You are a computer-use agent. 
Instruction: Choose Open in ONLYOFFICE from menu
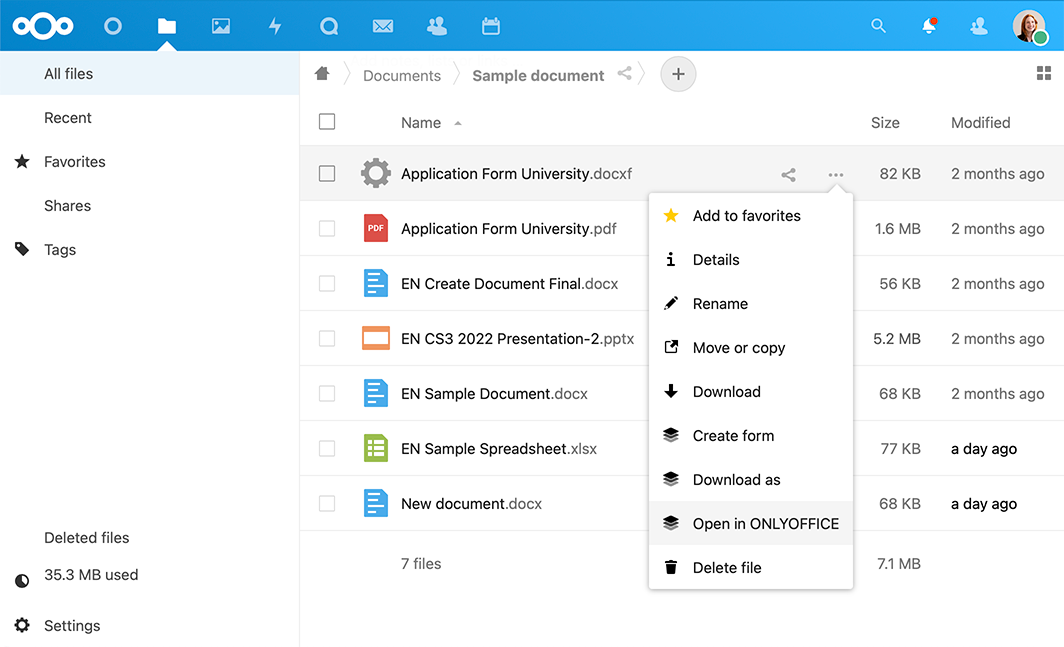(765, 523)
